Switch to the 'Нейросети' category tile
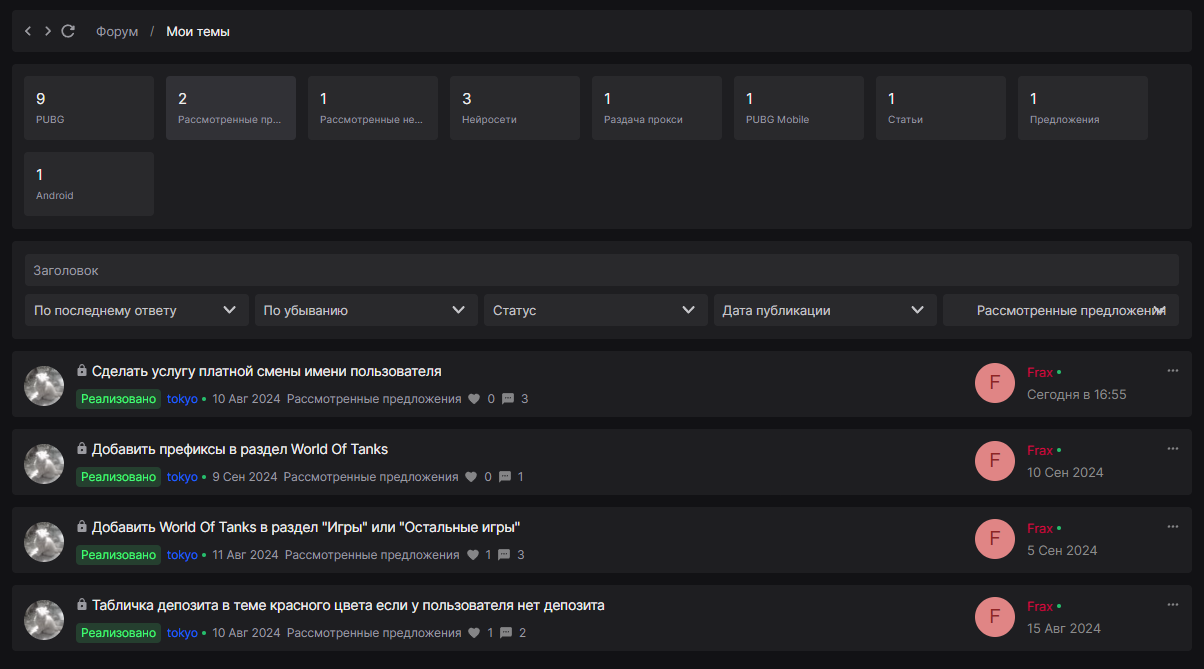The width and height of the screenshot is (1204, 669). pos(514,108)
